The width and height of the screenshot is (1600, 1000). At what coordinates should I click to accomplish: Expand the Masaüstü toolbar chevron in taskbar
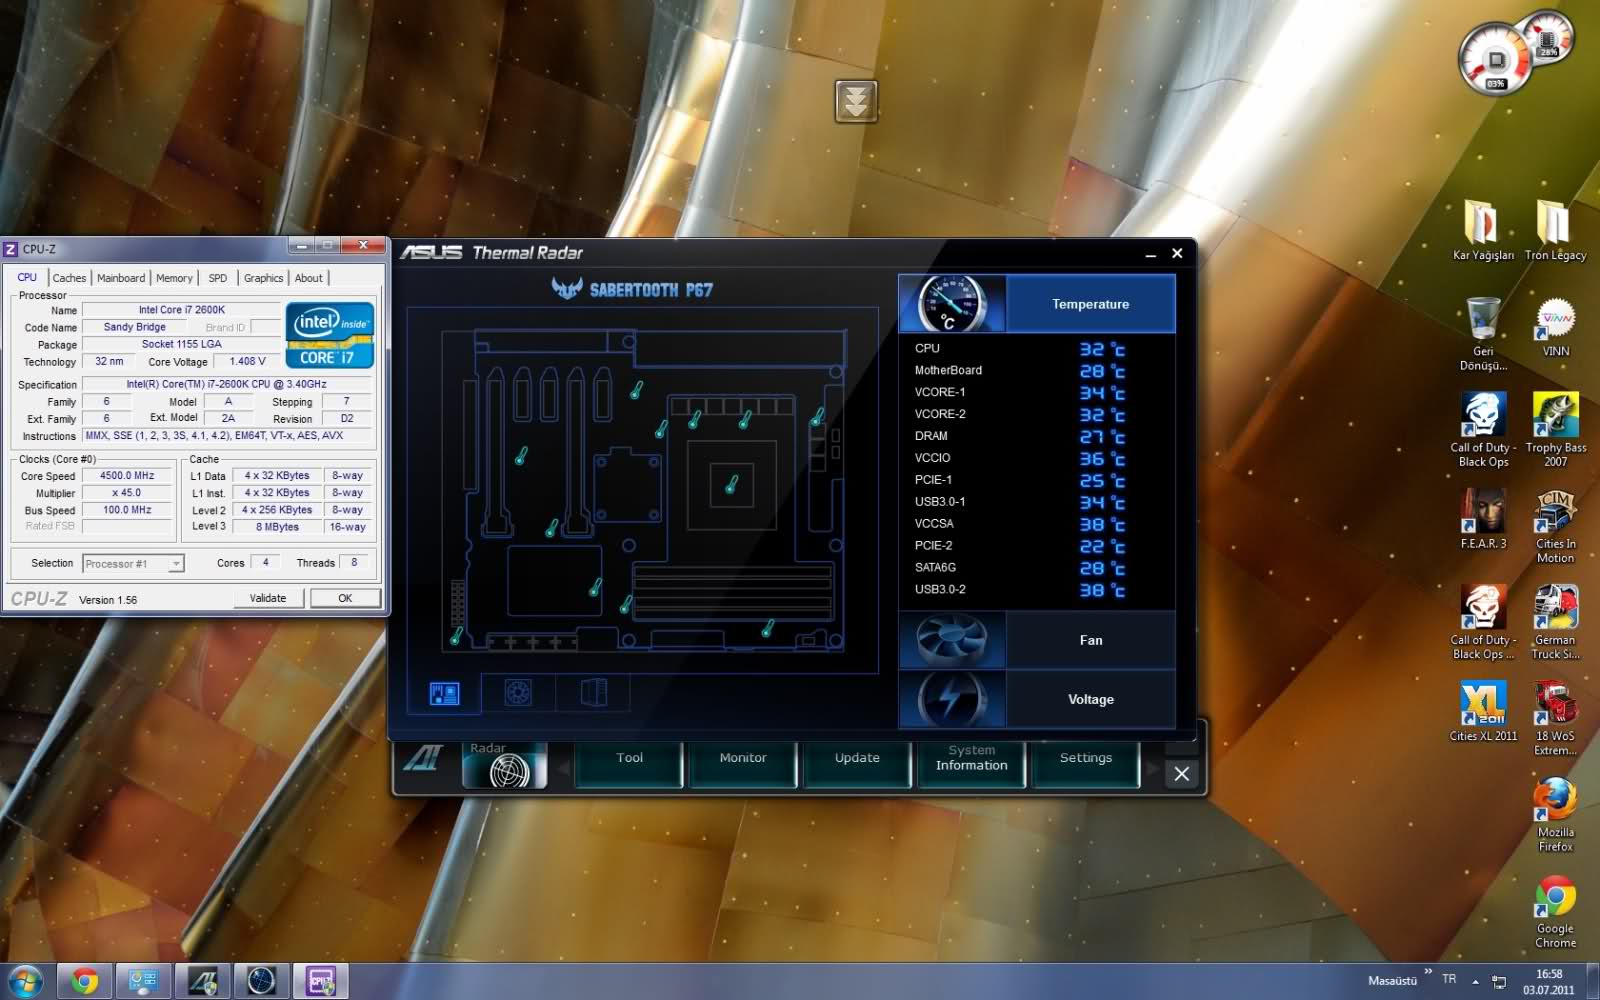(x=1428, y=971)
